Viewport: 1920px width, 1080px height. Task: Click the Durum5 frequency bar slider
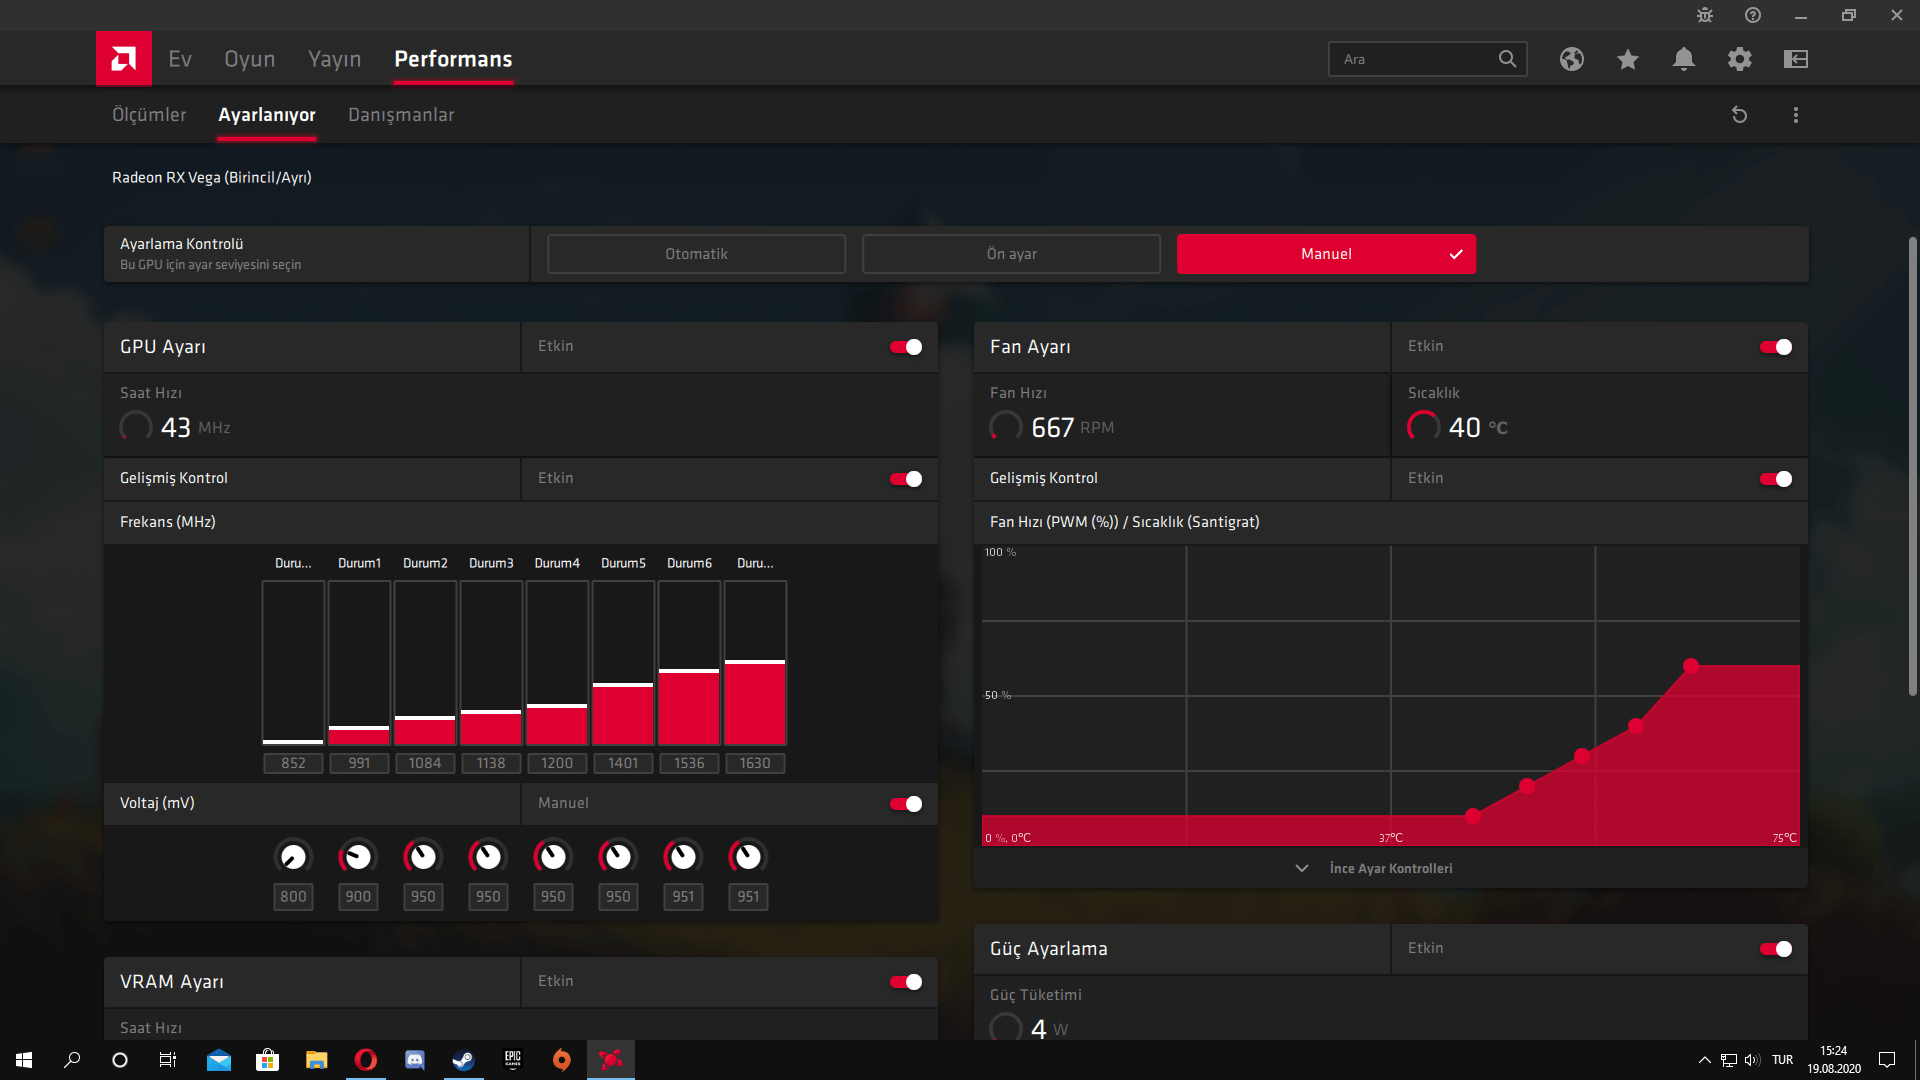(x=623, y=685)
